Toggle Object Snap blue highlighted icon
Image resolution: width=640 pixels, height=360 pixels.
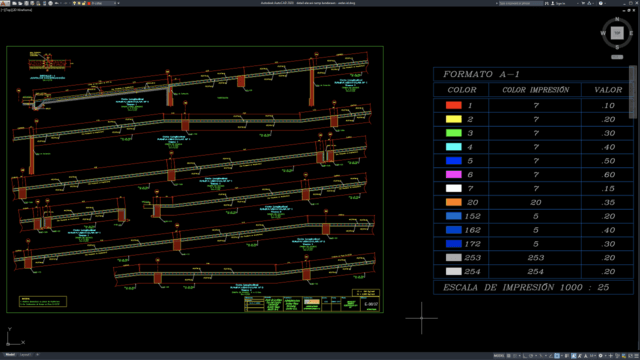557,356
